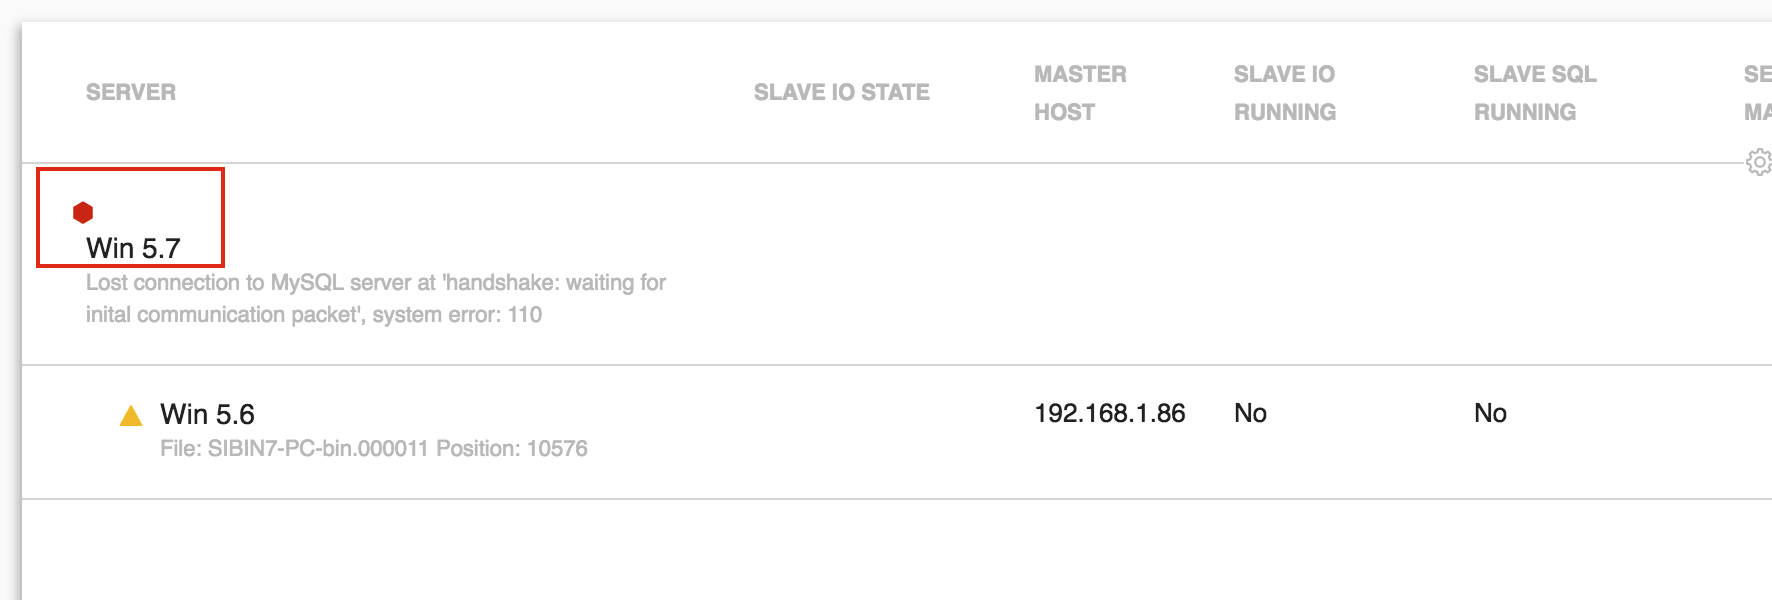Open the gear column settings icon

click(x=1758, y=161)
